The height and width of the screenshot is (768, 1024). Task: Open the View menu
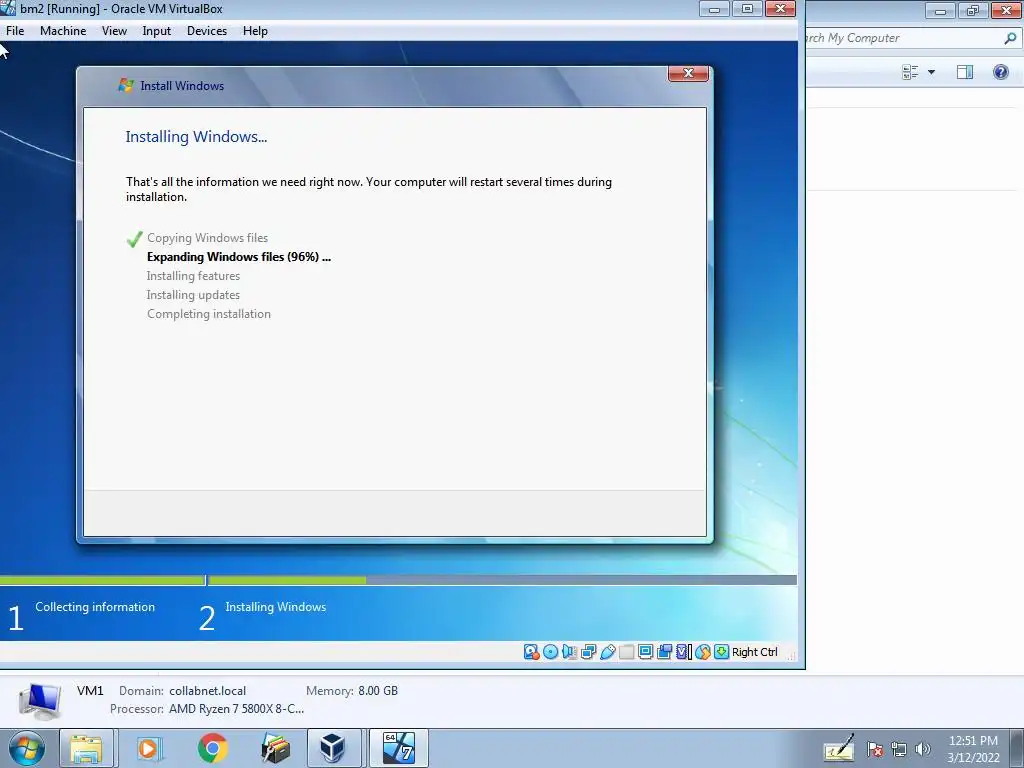point(114,31)
